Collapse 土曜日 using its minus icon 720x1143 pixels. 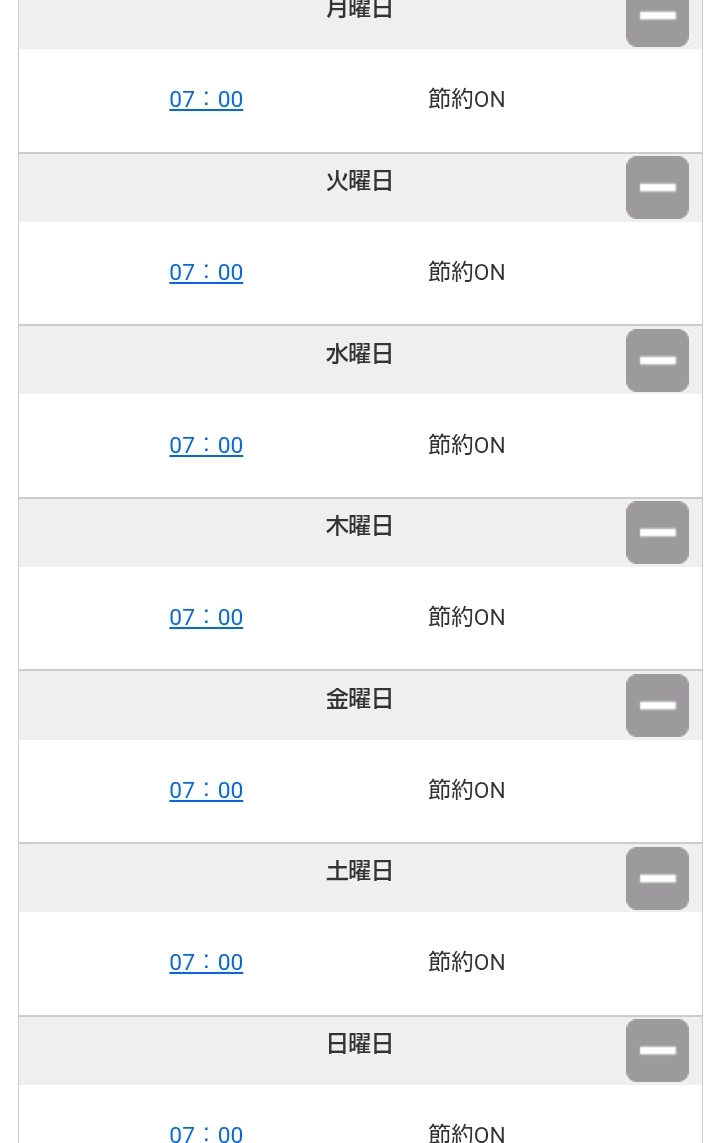coord(657,878)
